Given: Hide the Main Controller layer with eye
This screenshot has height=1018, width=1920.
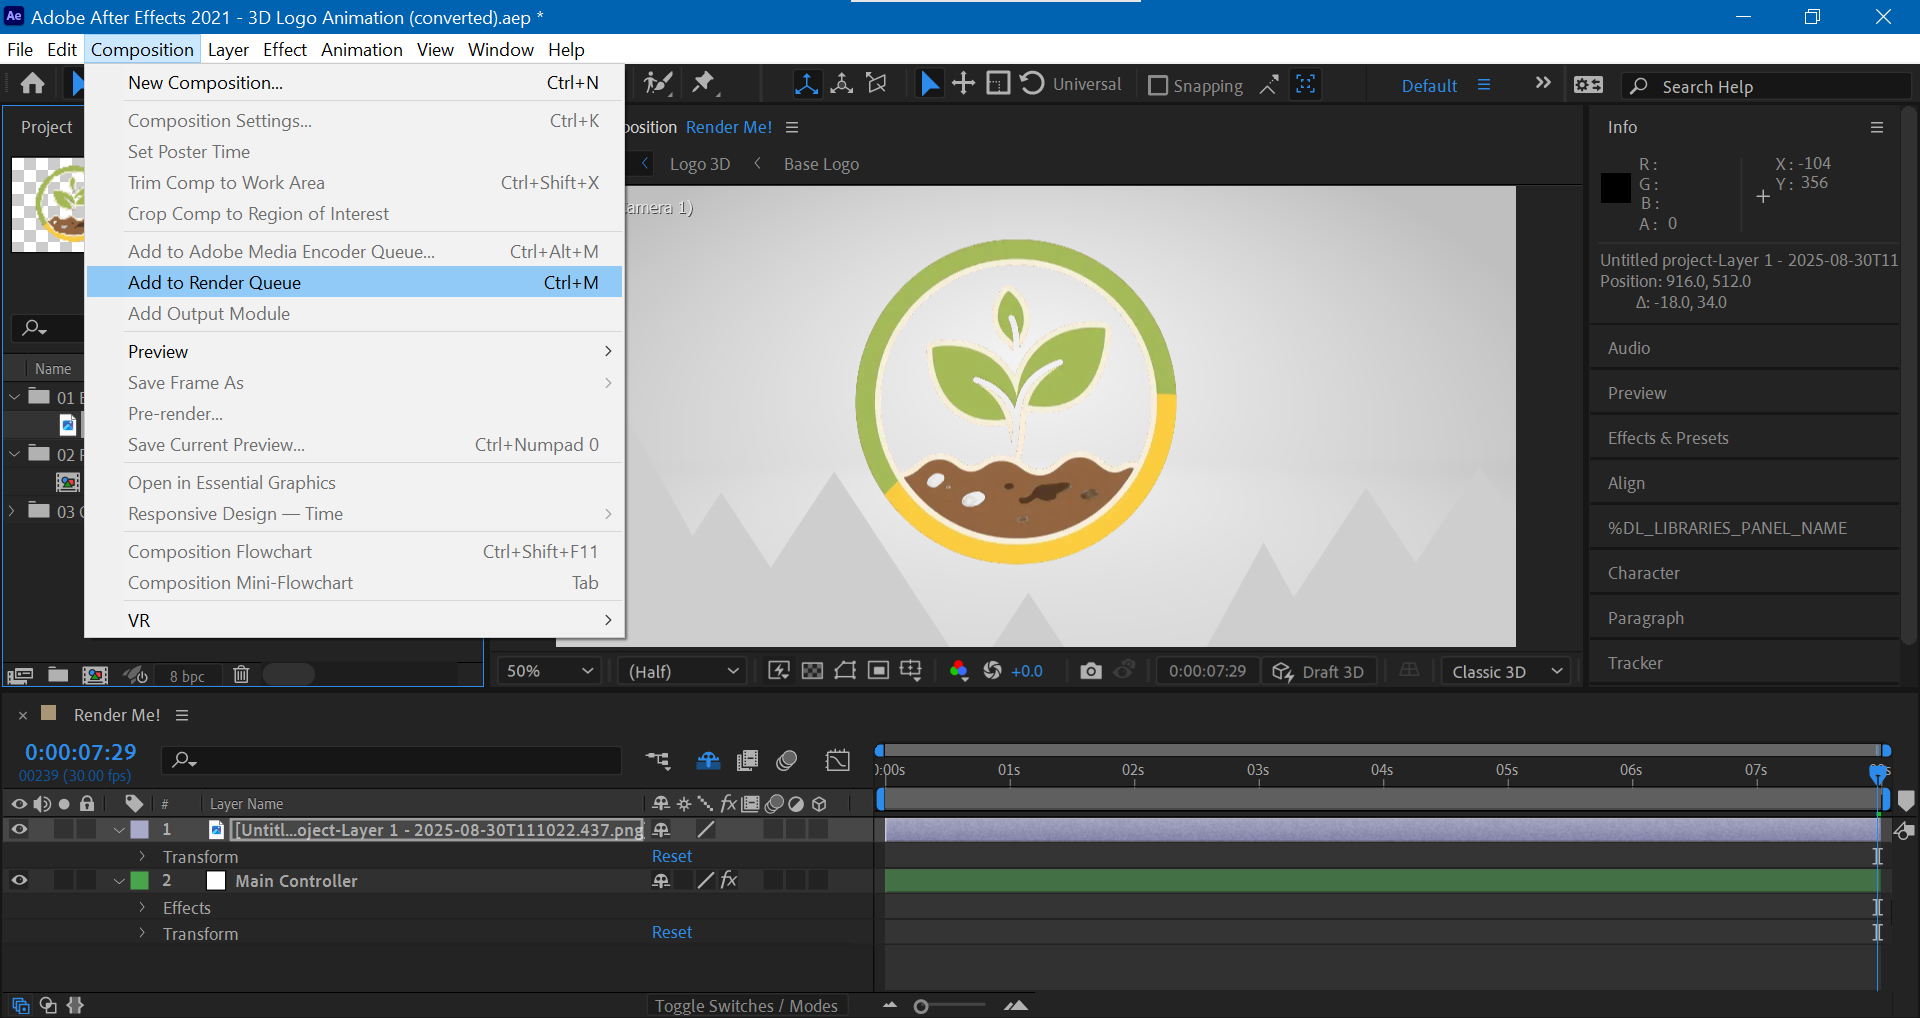Looking at the screenshot, I should pyautogui.click(x=19, y=881).
